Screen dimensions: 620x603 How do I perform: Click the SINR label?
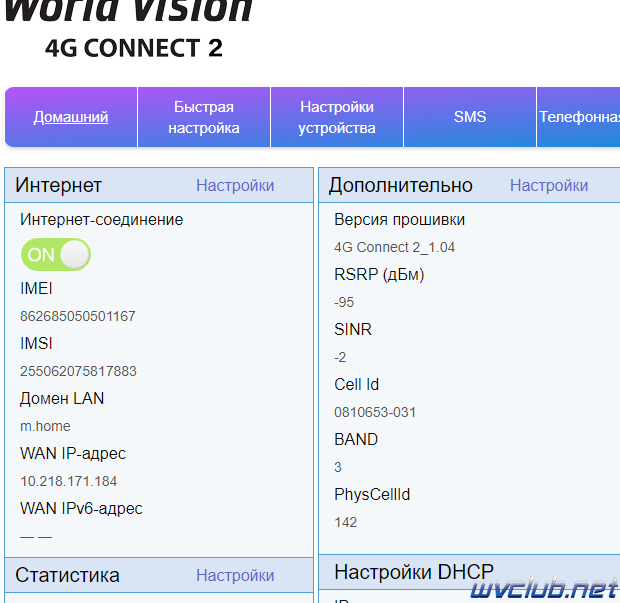353,329
